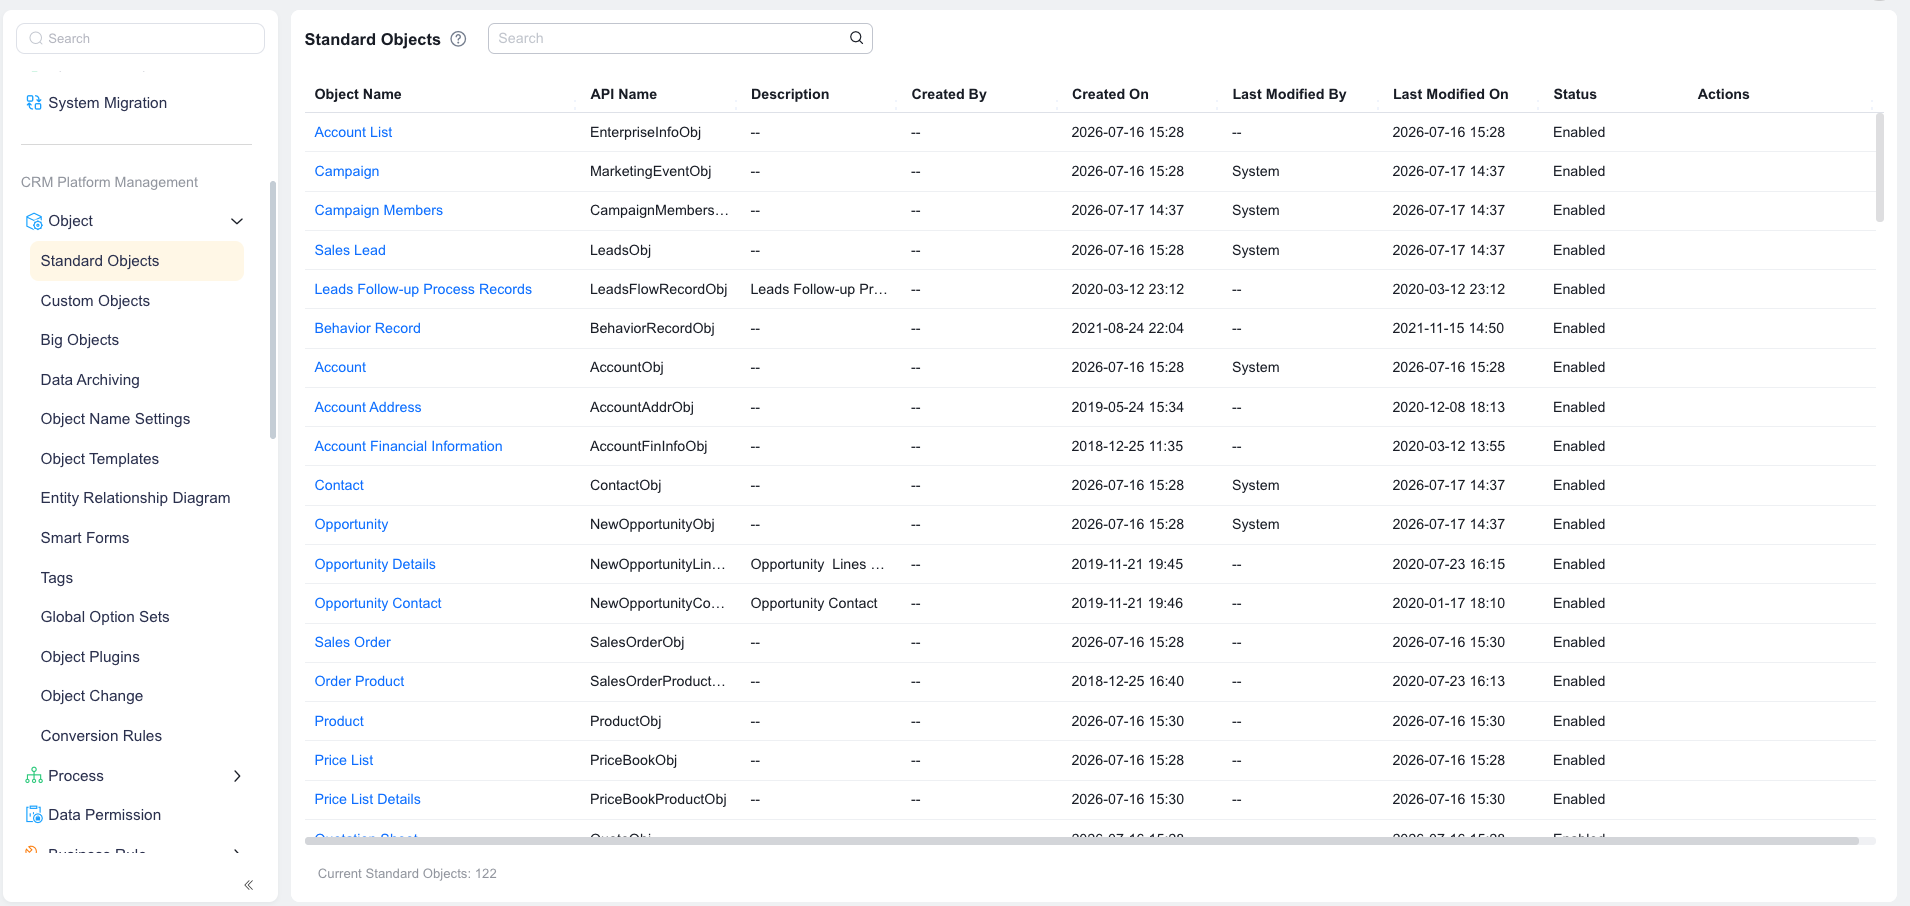Screen dimensions: 1910x906
Task: Click the Data Permission icon
Action: click(x=34, y=815)
